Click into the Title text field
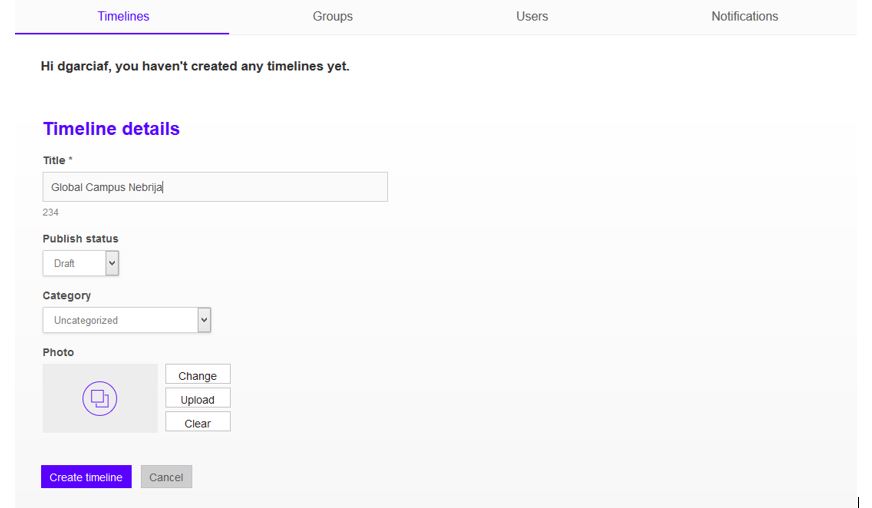This screenshot has width=872, height=508. coord(215,187)
